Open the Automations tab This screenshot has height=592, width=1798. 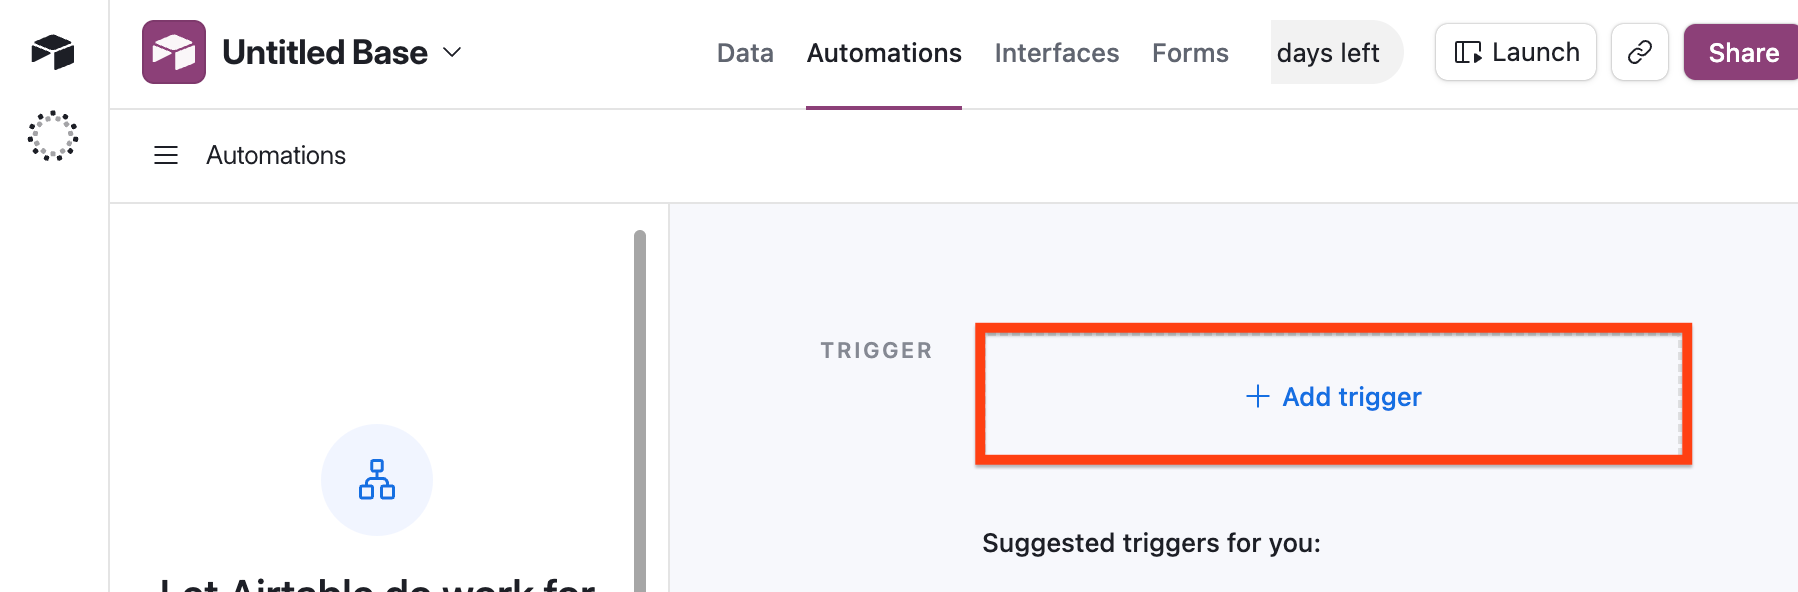pyautogui.click(x=883, y=52)
